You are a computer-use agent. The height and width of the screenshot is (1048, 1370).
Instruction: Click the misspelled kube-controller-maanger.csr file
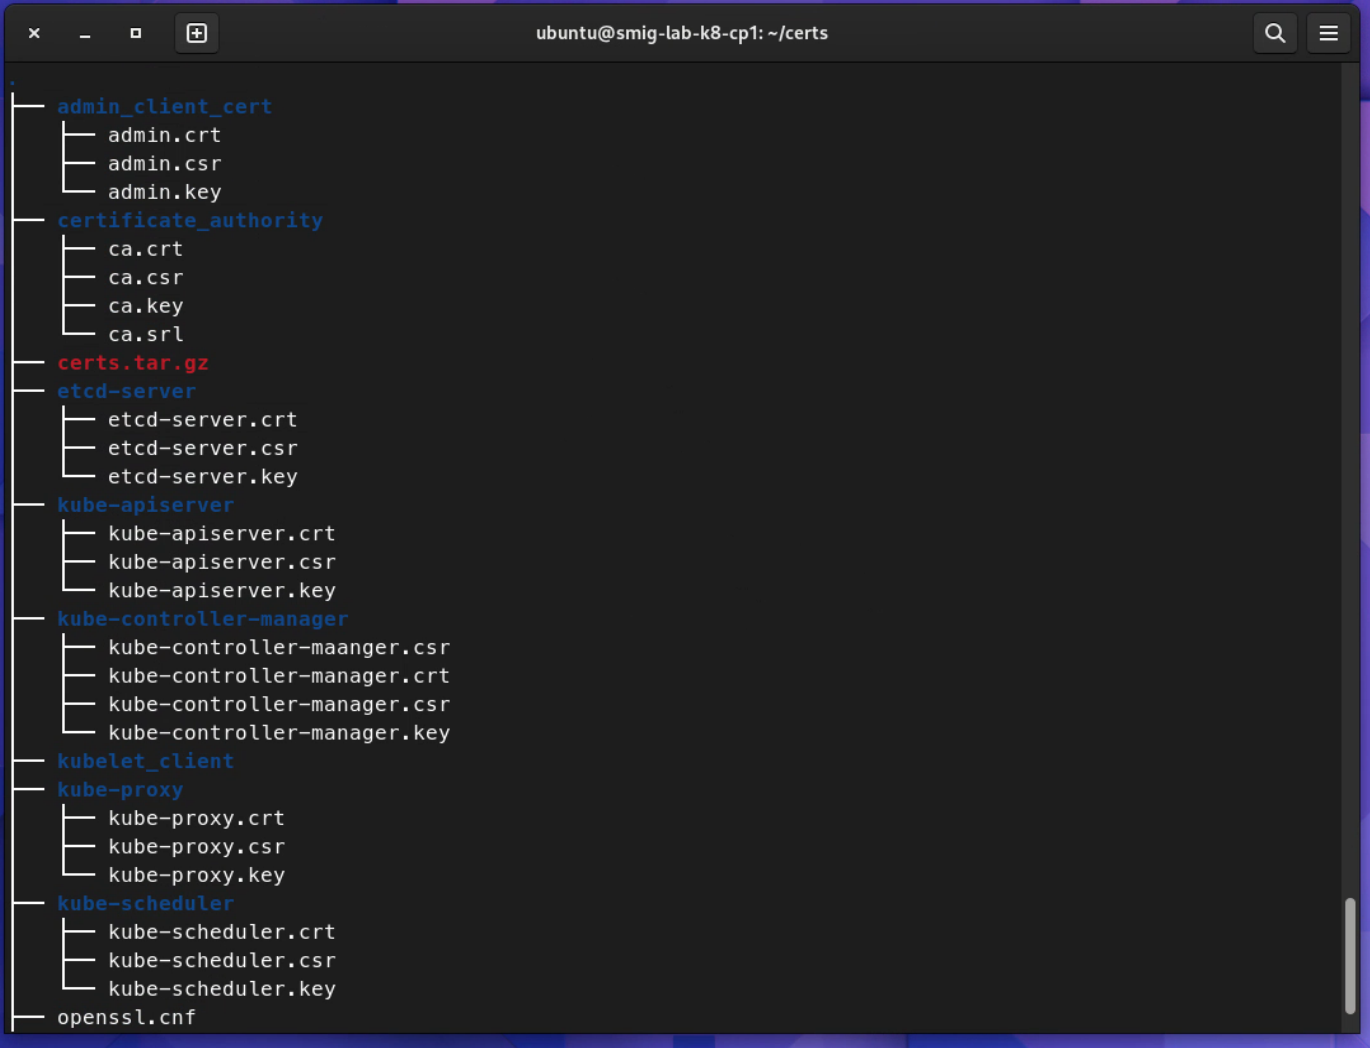pos(279,647)
